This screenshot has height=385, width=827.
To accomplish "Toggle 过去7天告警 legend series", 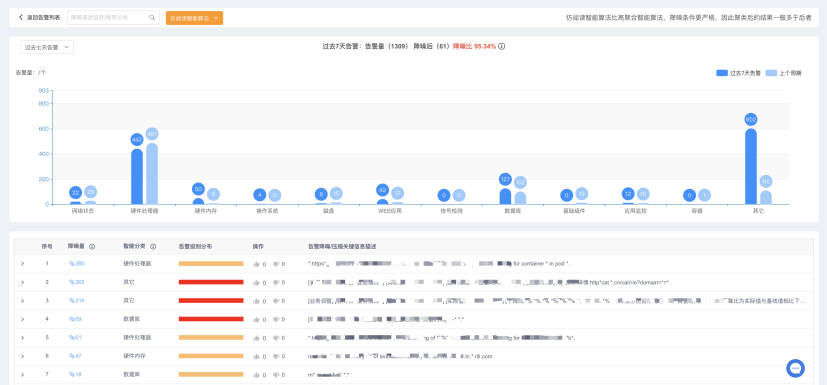I will pos(738,73).
